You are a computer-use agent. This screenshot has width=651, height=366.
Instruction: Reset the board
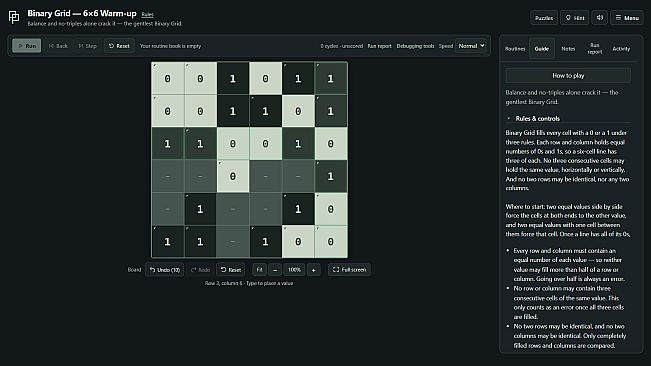231,270
